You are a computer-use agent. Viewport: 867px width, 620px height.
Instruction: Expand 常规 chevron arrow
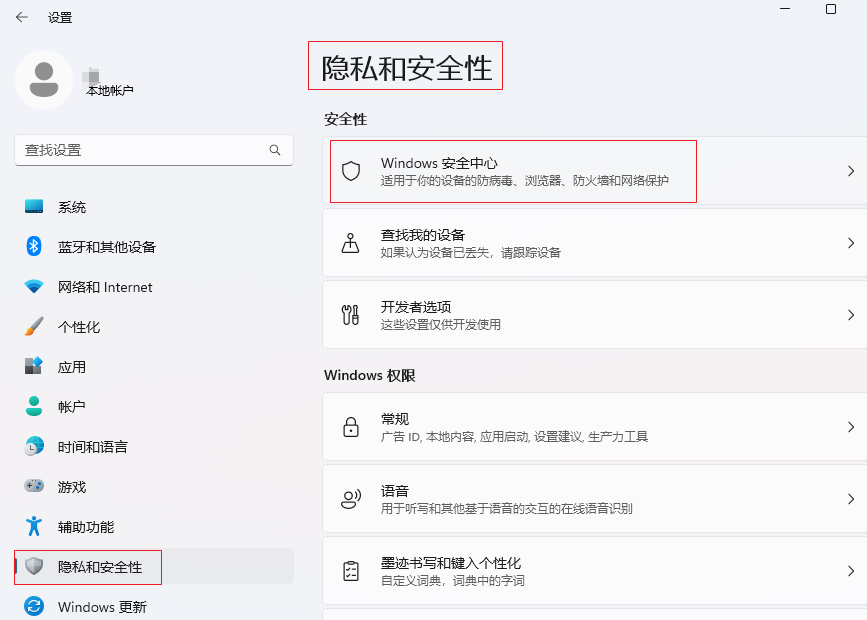pyautogui.click(x=851, y=427)
